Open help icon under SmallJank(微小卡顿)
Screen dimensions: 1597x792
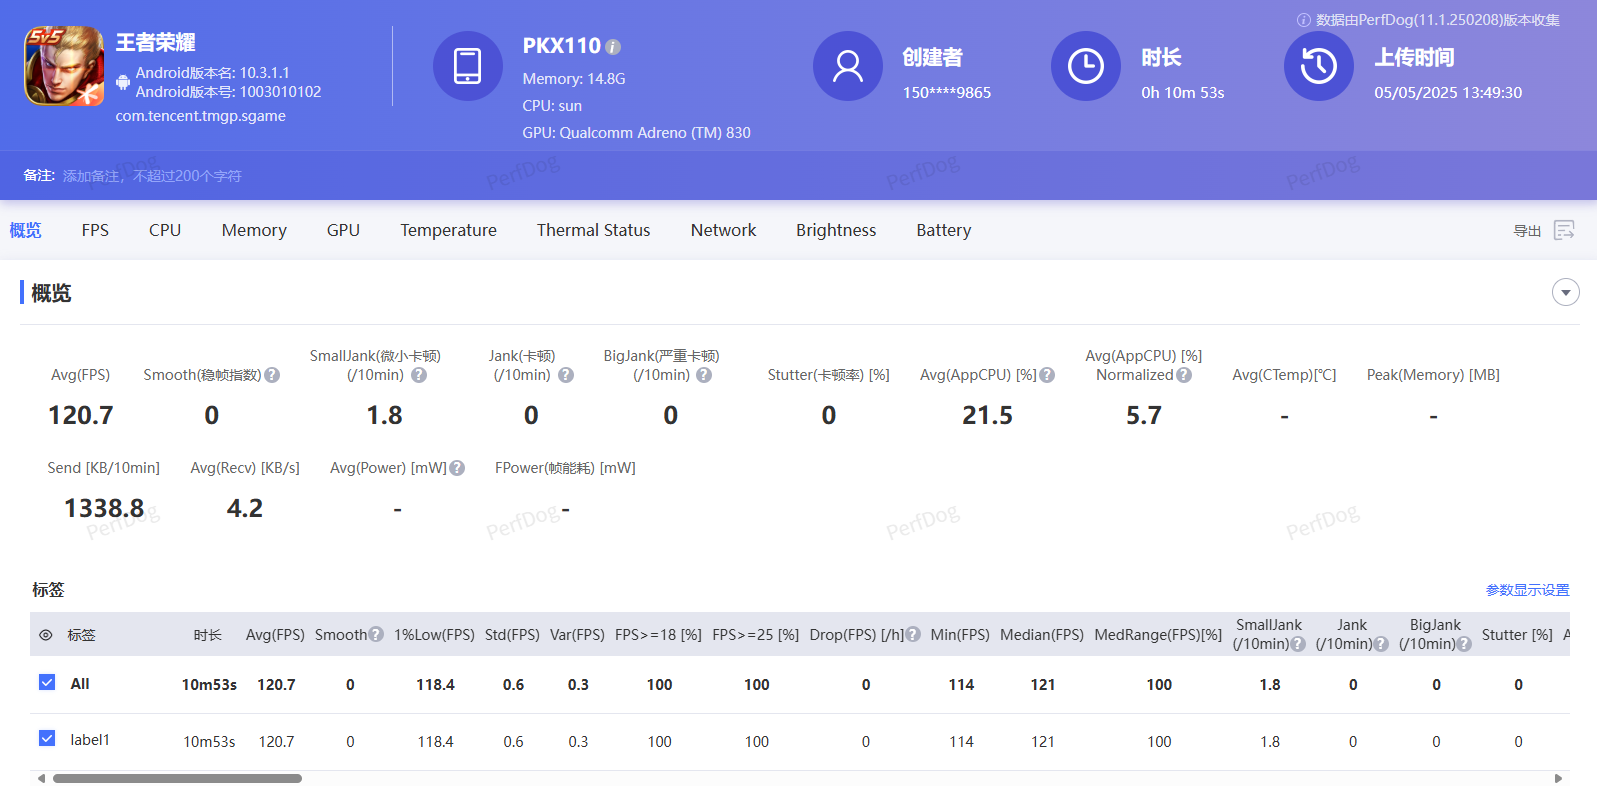[419, 375]
